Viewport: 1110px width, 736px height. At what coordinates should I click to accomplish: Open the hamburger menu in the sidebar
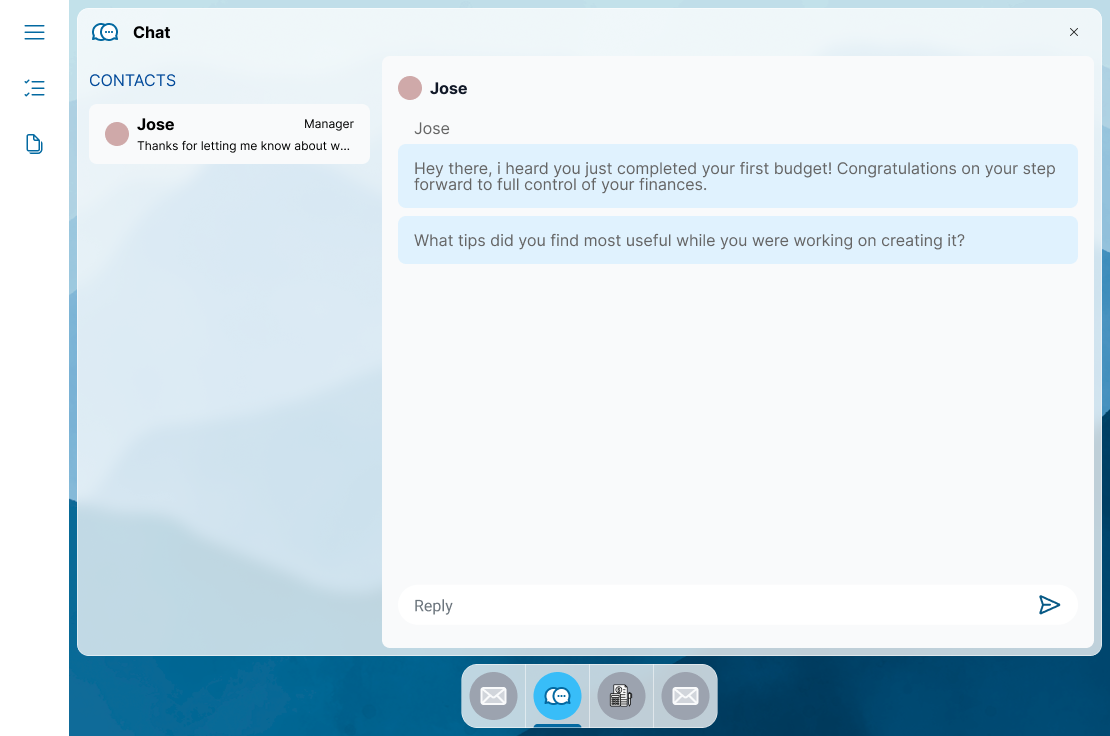pyautogui.click(x=34, y=33)
